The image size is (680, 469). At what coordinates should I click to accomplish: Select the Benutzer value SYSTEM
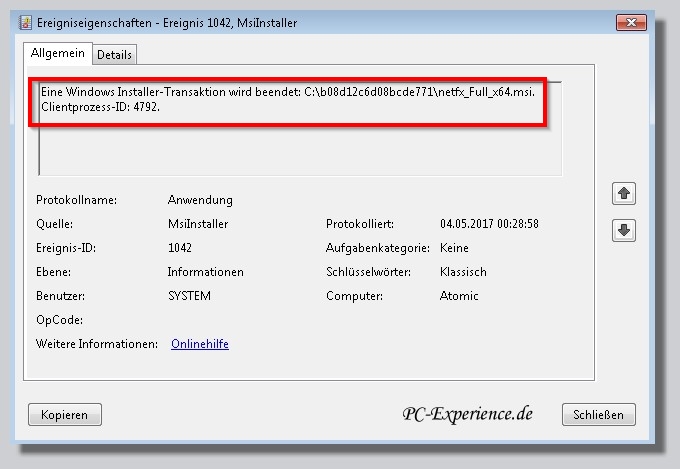coord(189,296)
